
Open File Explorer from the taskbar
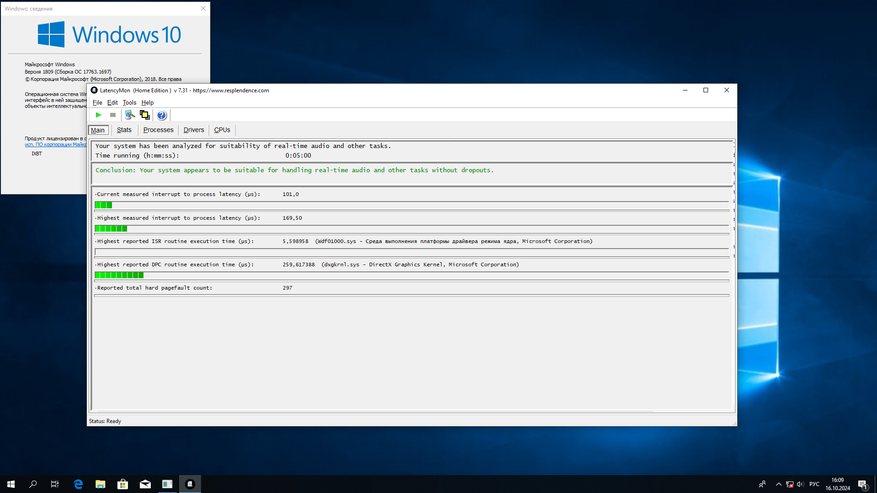tap(100, 484)
